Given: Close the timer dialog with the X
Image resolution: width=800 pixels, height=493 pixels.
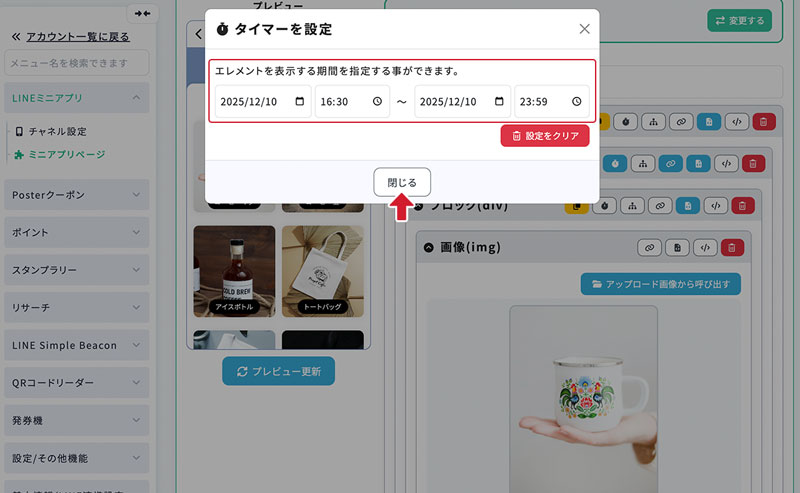Looking at the screenshot, I should 585,29.
